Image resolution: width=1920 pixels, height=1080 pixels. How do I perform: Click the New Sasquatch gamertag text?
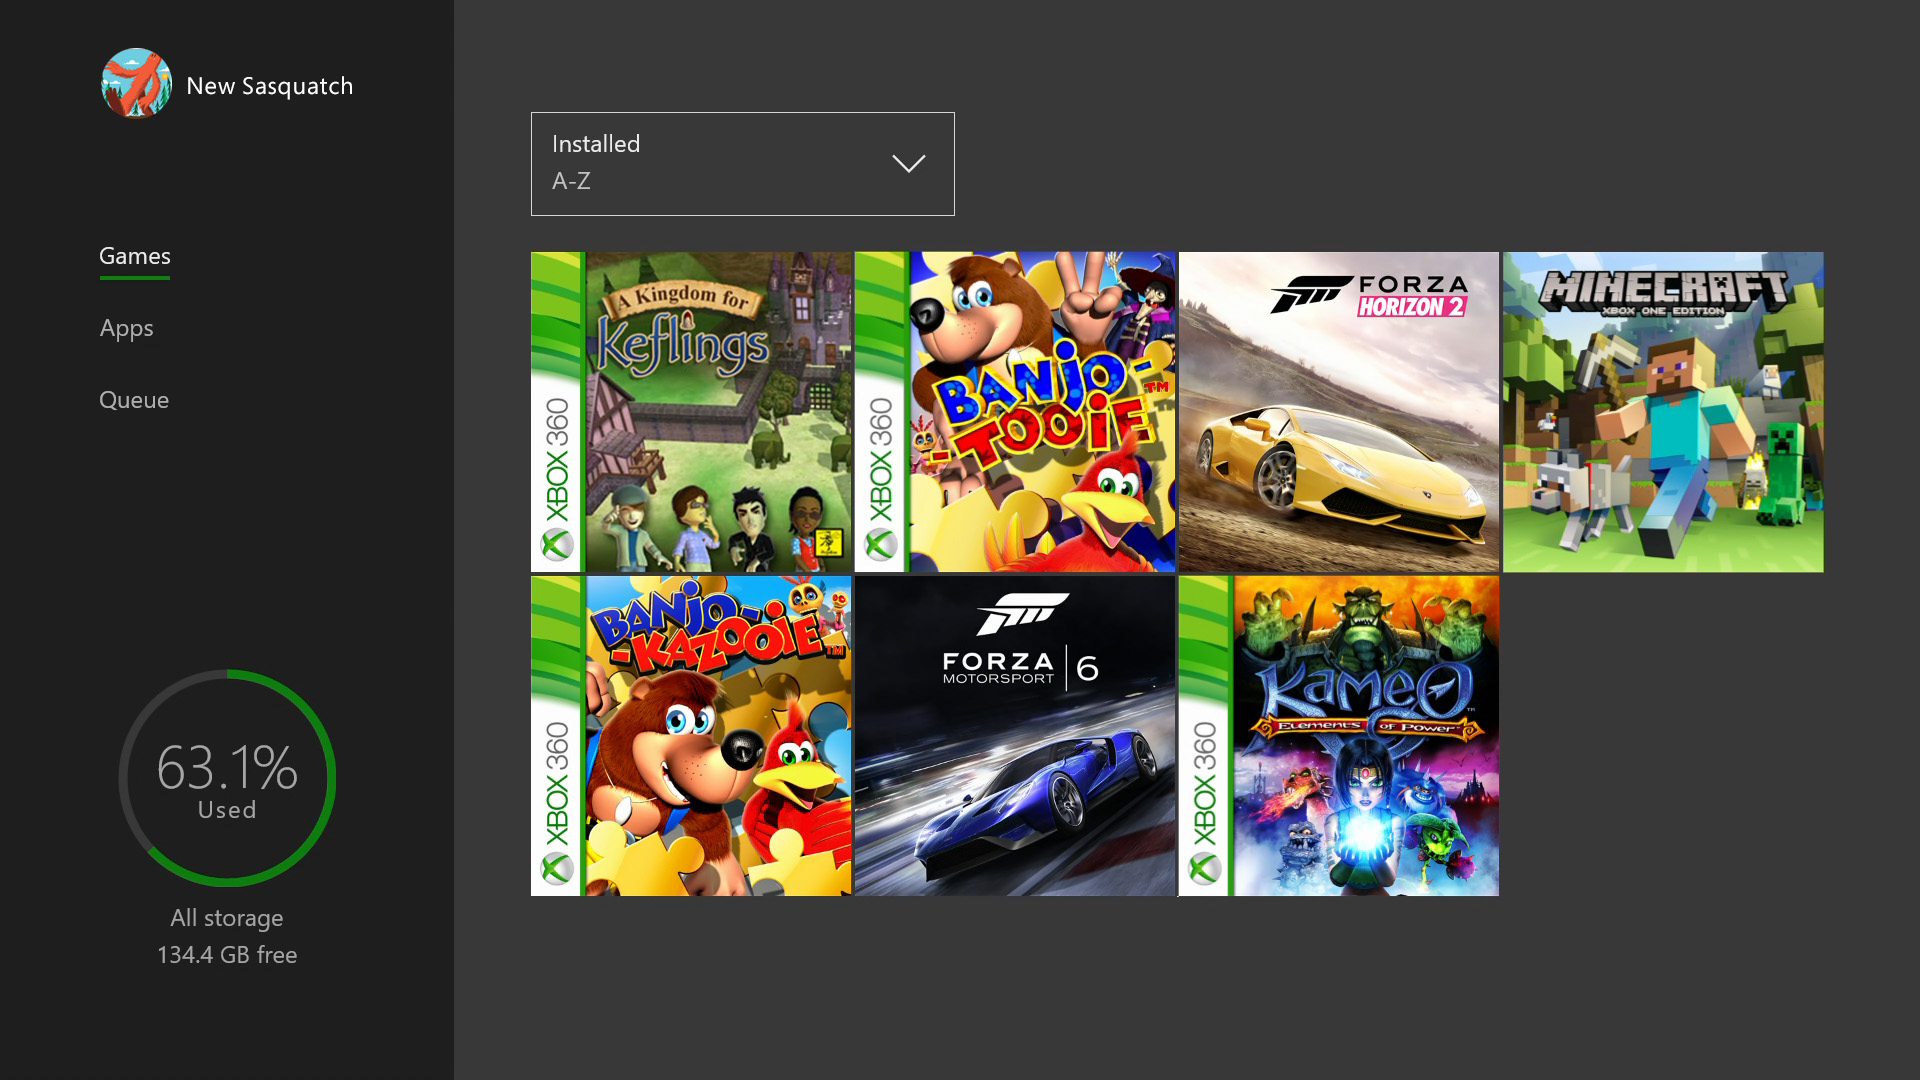[269, 86]
